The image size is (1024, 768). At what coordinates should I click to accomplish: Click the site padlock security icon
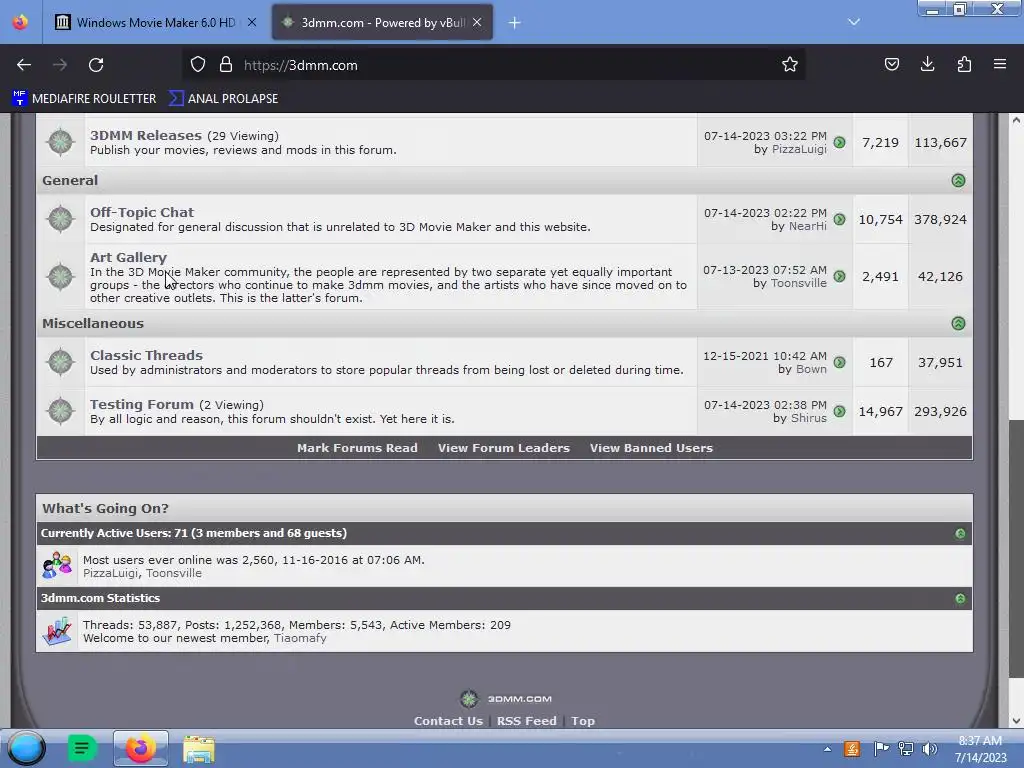pyautogui.click(x=226, y=65)
